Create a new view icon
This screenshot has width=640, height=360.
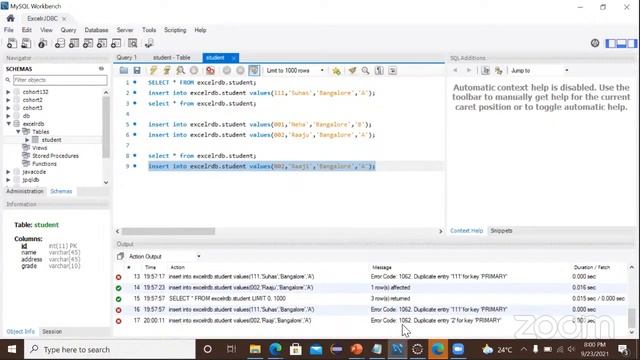click(x=88, y=43)
